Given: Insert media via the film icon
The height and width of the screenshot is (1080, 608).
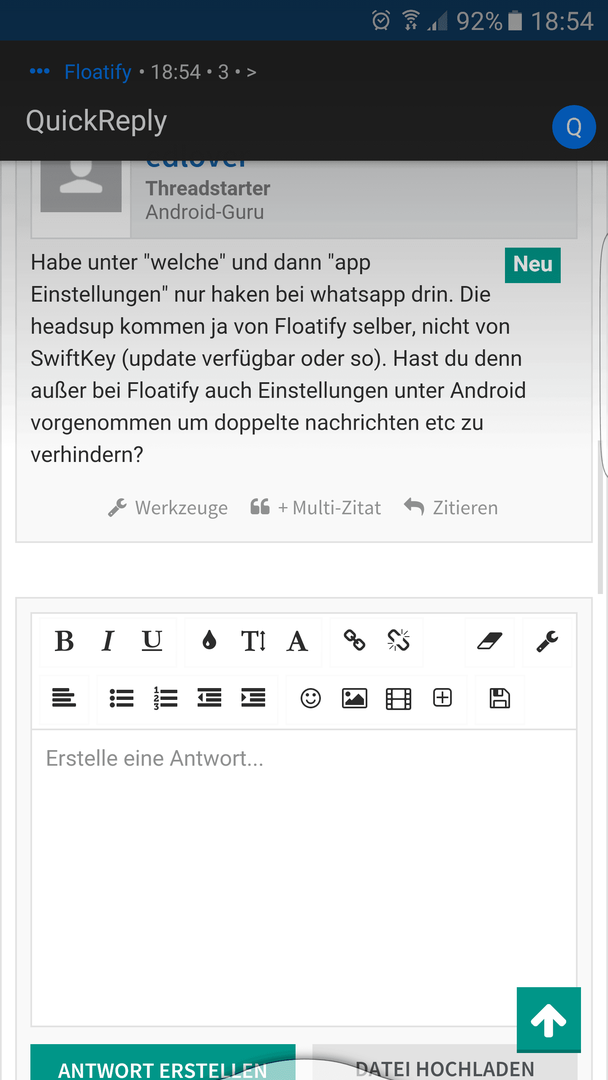Looking at the screenshot, I should (399, 699).
